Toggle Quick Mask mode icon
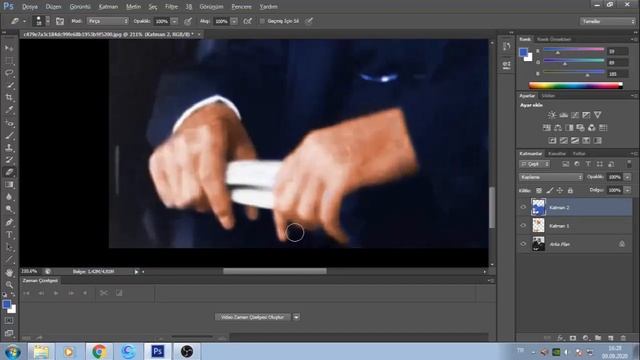The image size is (640, 360). click(x=9, y=321)
